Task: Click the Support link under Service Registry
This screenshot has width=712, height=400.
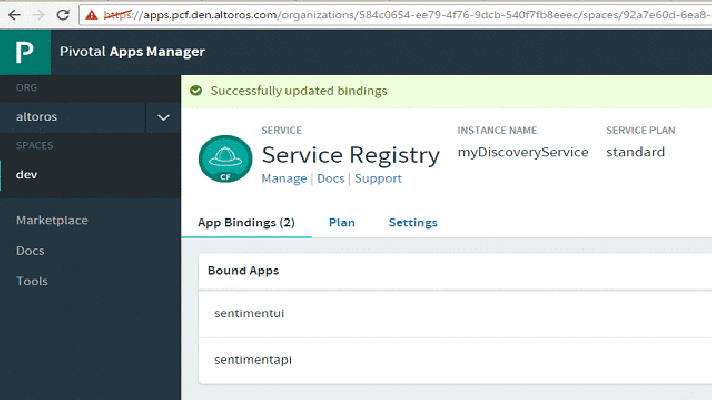Action: [x=378, y=178]
